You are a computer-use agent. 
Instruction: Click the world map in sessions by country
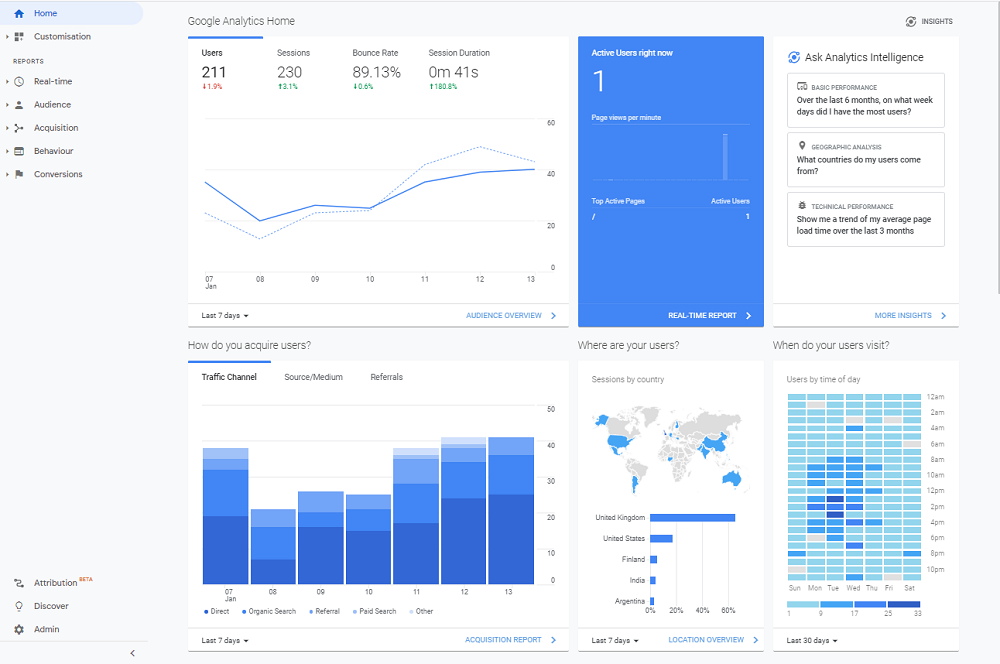pyautogui.click(x=668, y=451)
